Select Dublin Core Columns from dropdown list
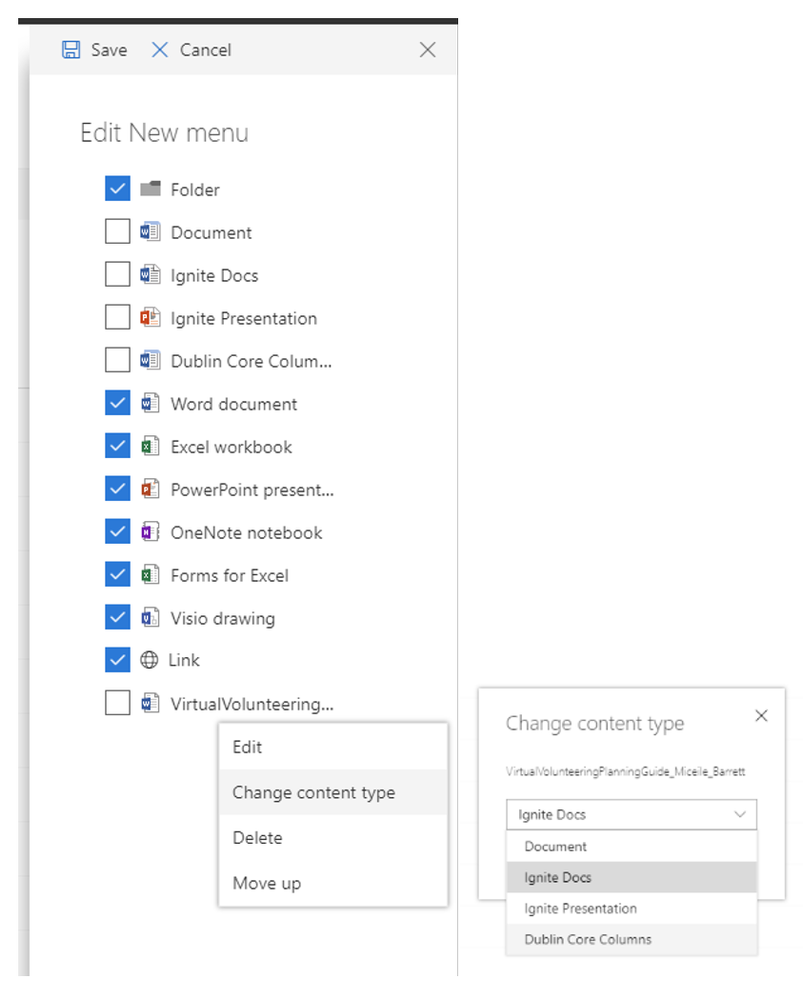Image resolution: width=803 pixels, height=999 pixels. pyautogui.click(x=588, y=940)
